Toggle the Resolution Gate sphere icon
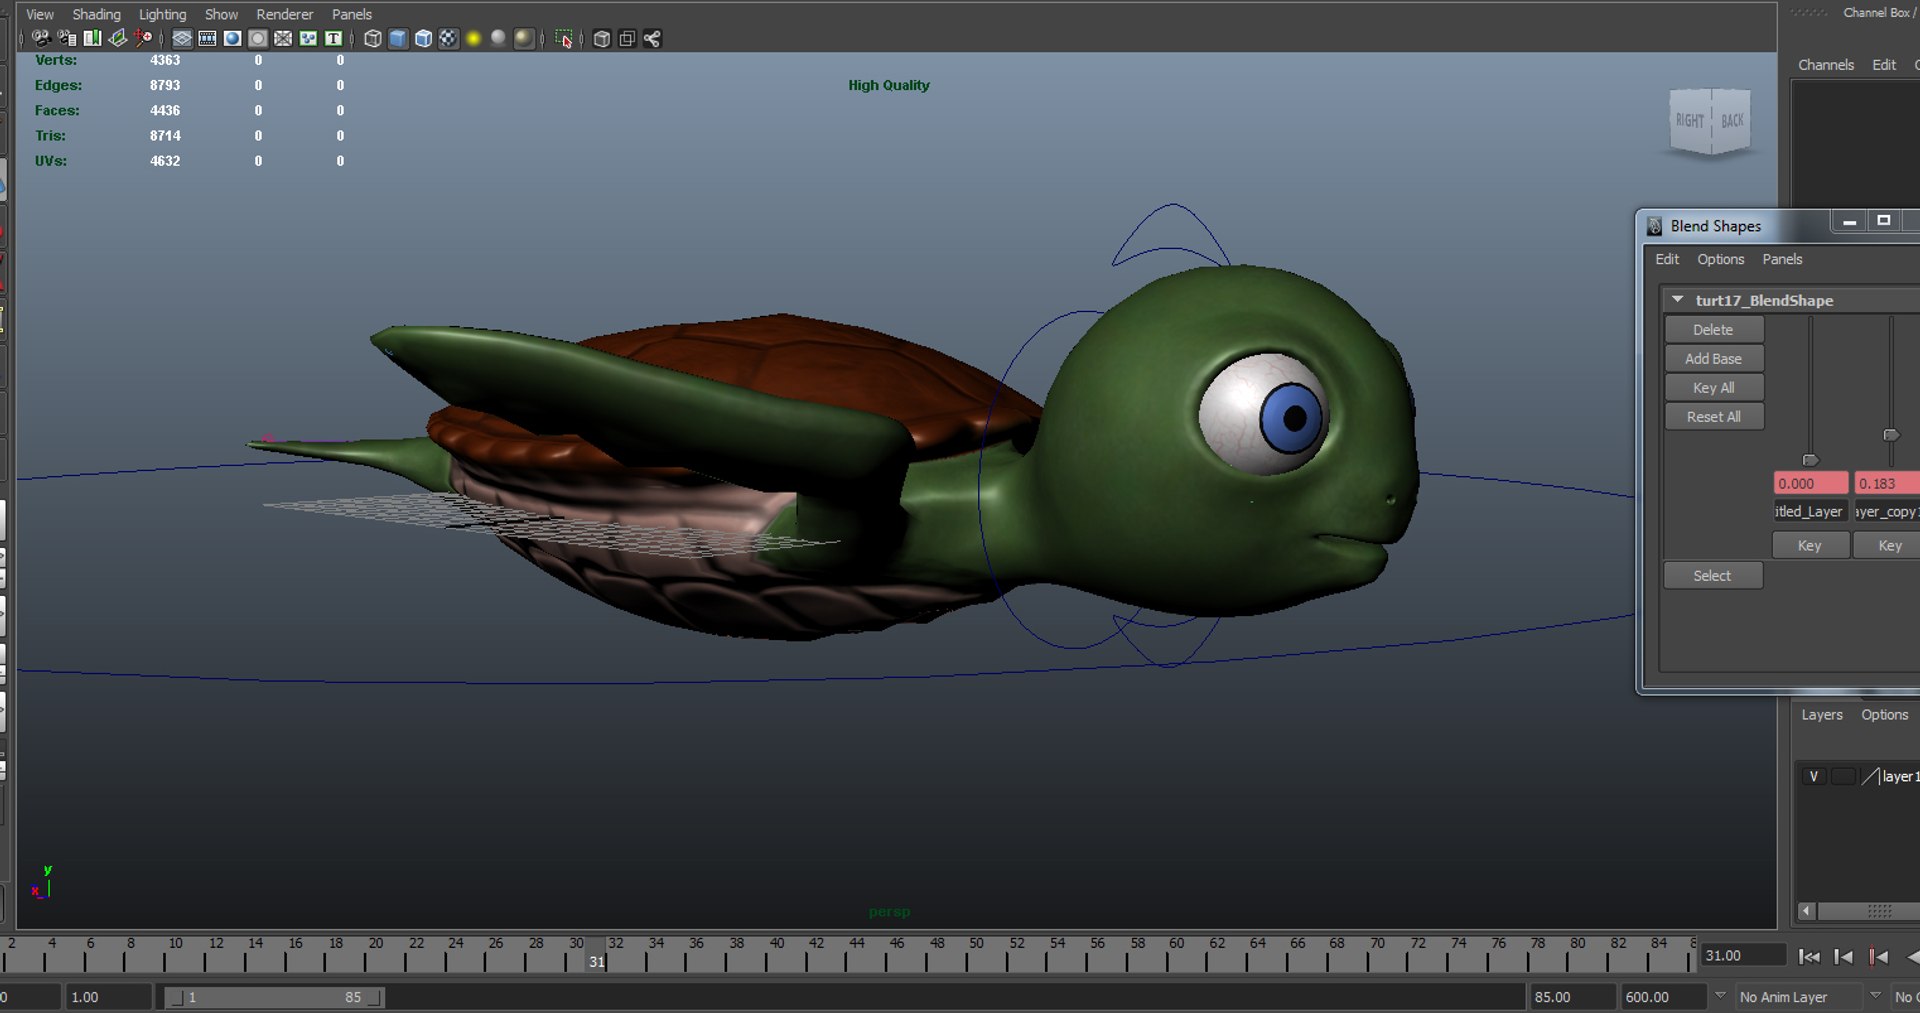The image size is (1920, 1013). [232, 38]
